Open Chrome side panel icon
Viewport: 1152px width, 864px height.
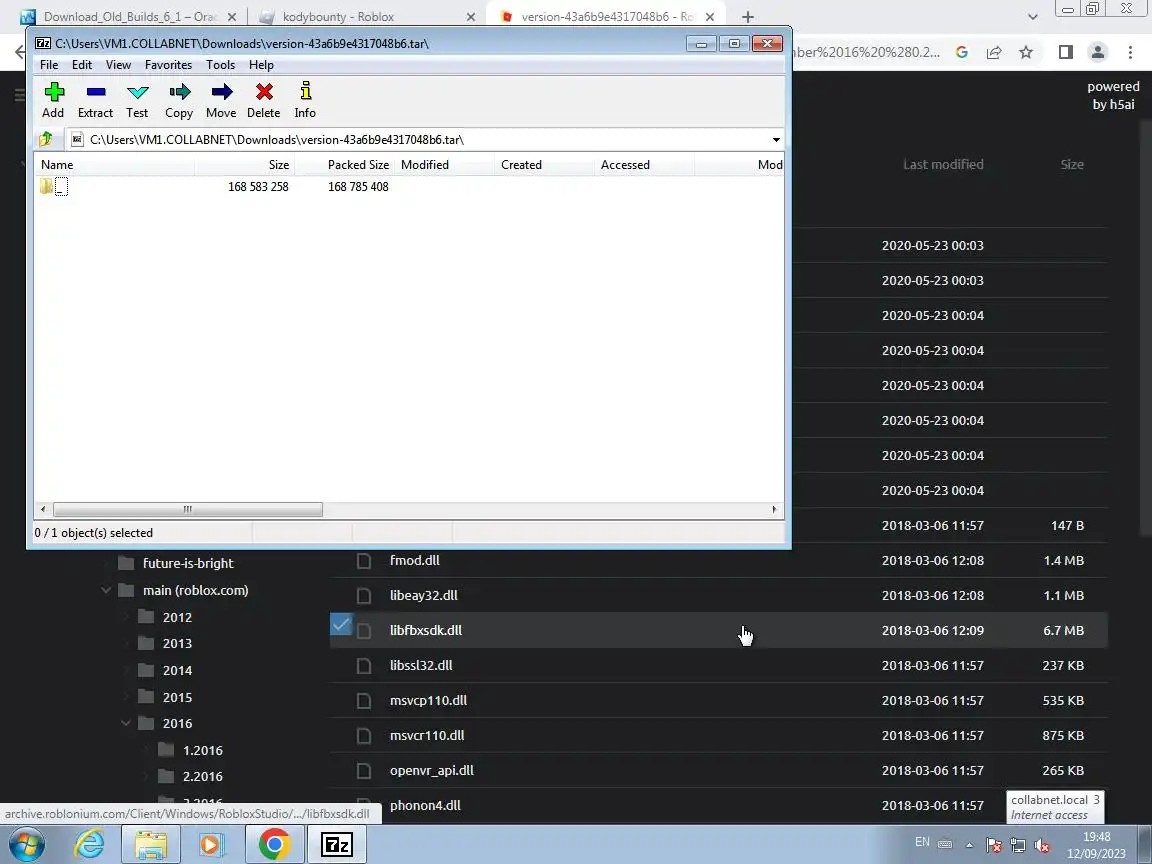coord(1065,52)
